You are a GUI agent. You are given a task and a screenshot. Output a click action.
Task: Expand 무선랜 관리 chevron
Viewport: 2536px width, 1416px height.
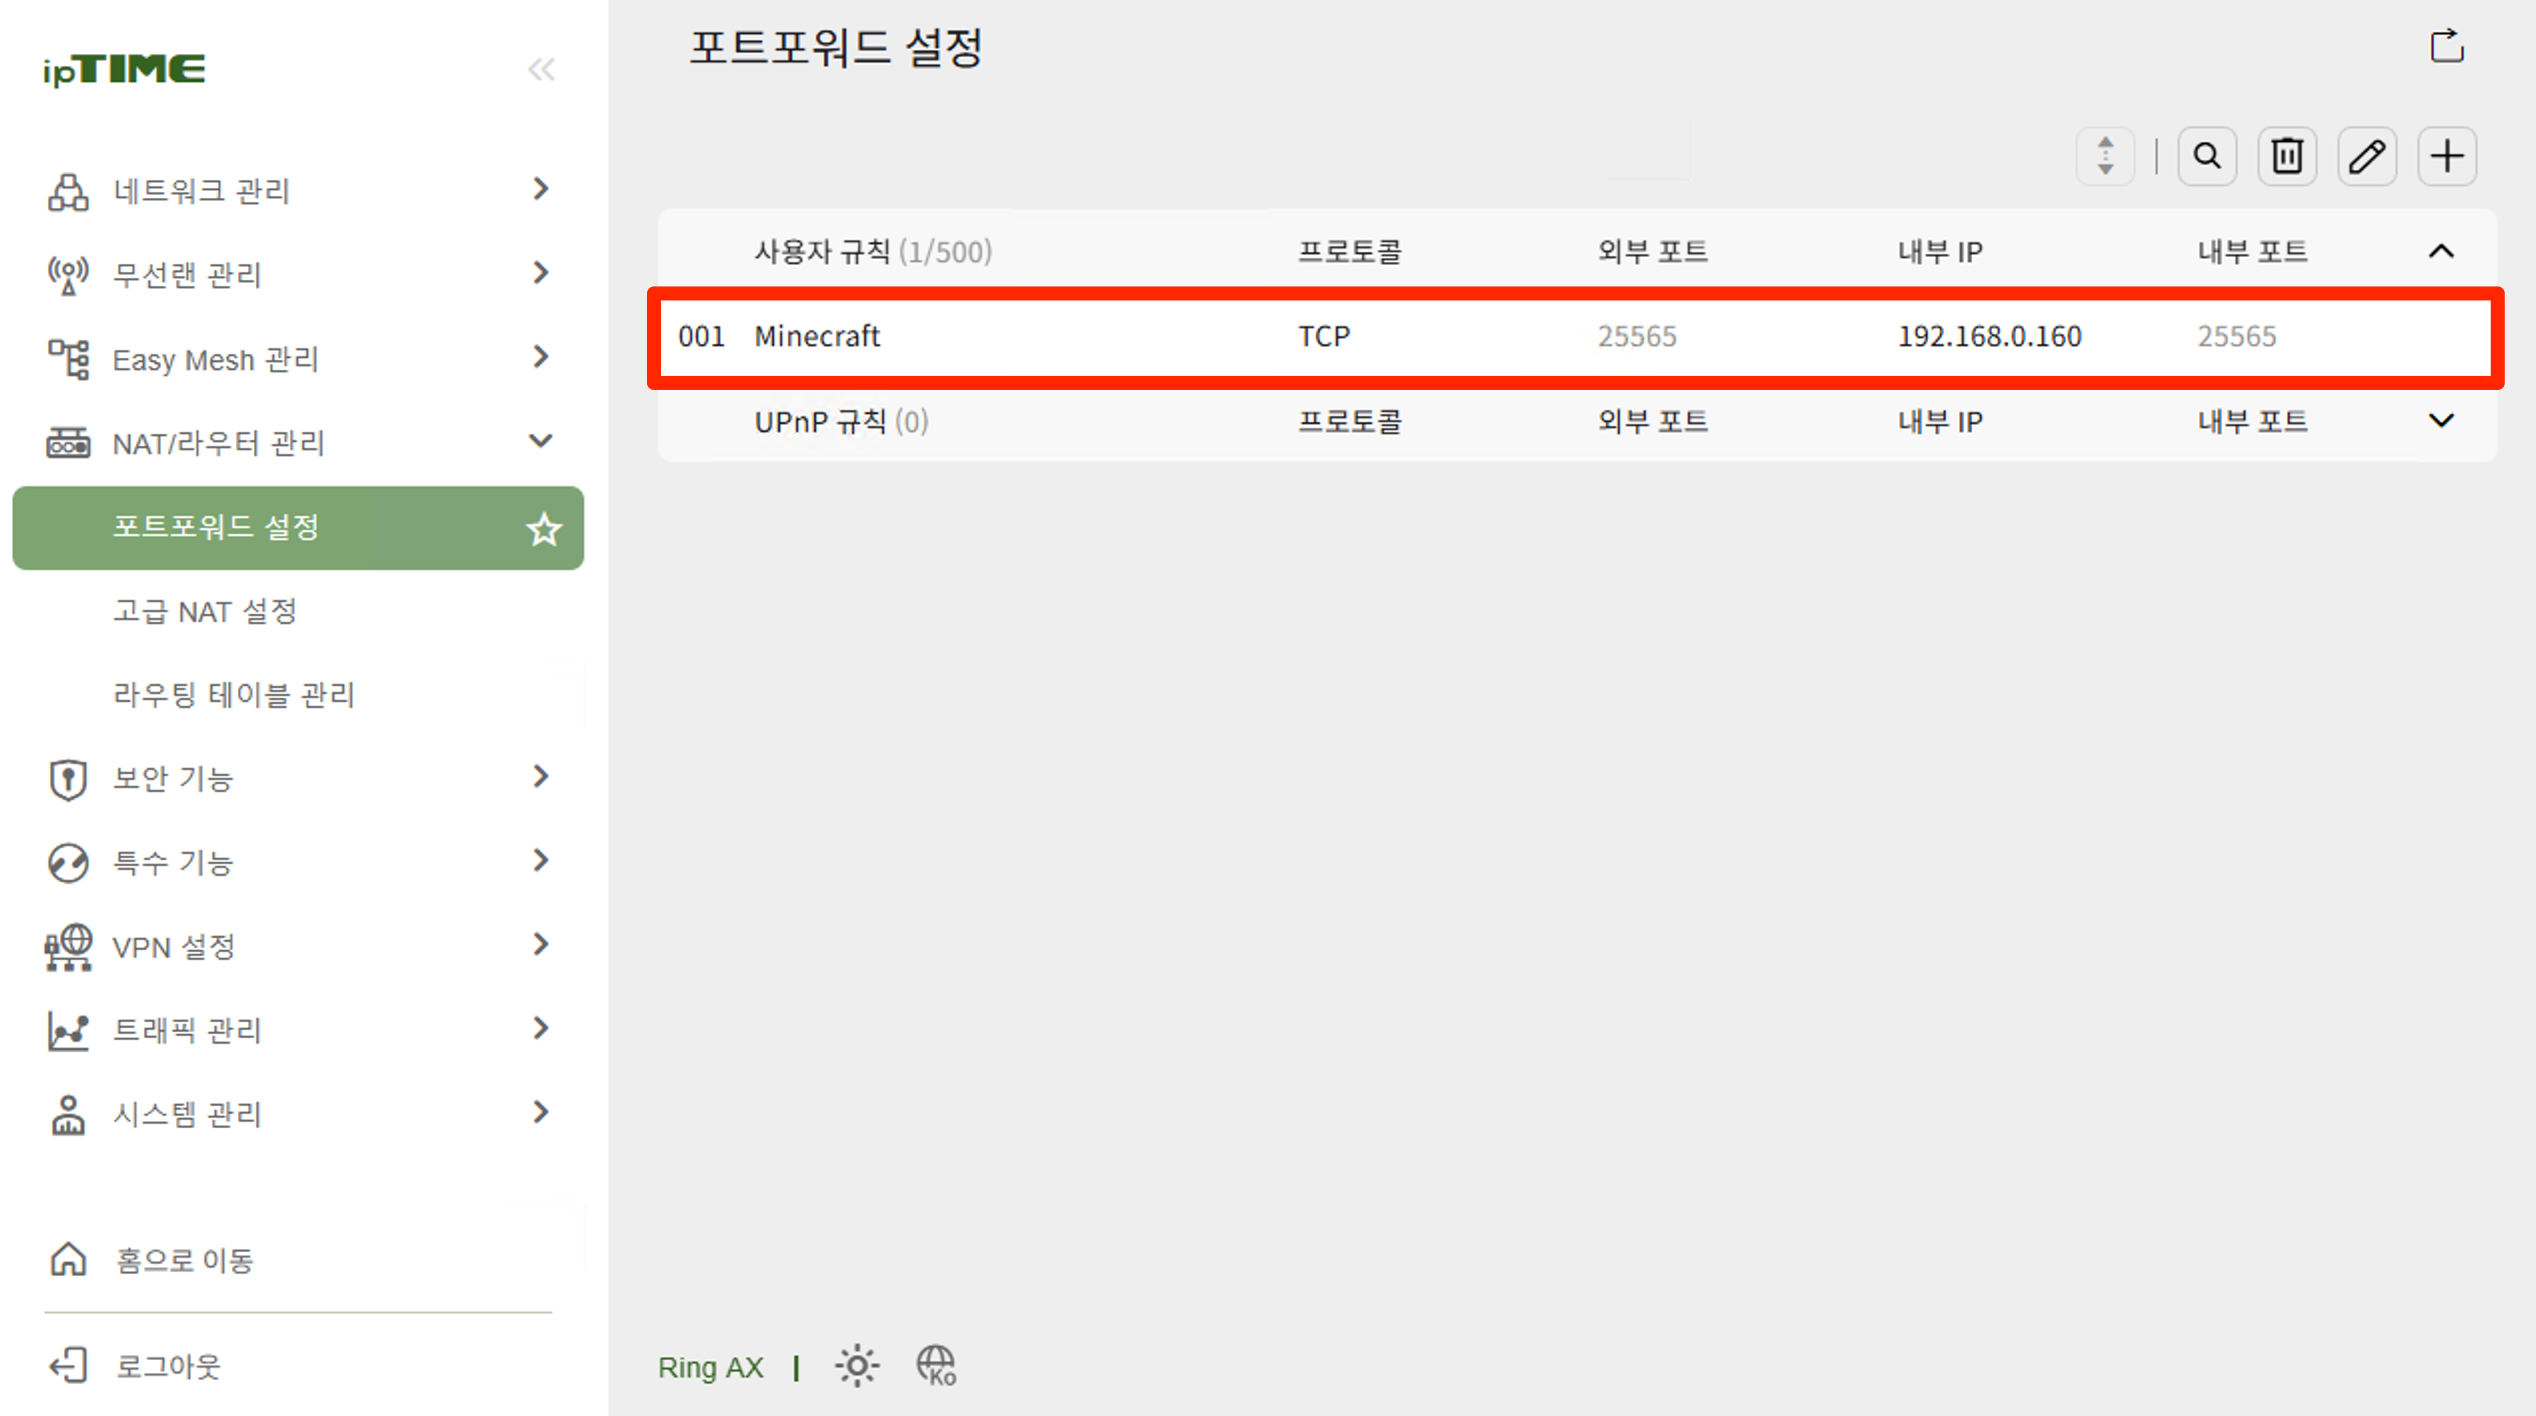tap(541, 273)
